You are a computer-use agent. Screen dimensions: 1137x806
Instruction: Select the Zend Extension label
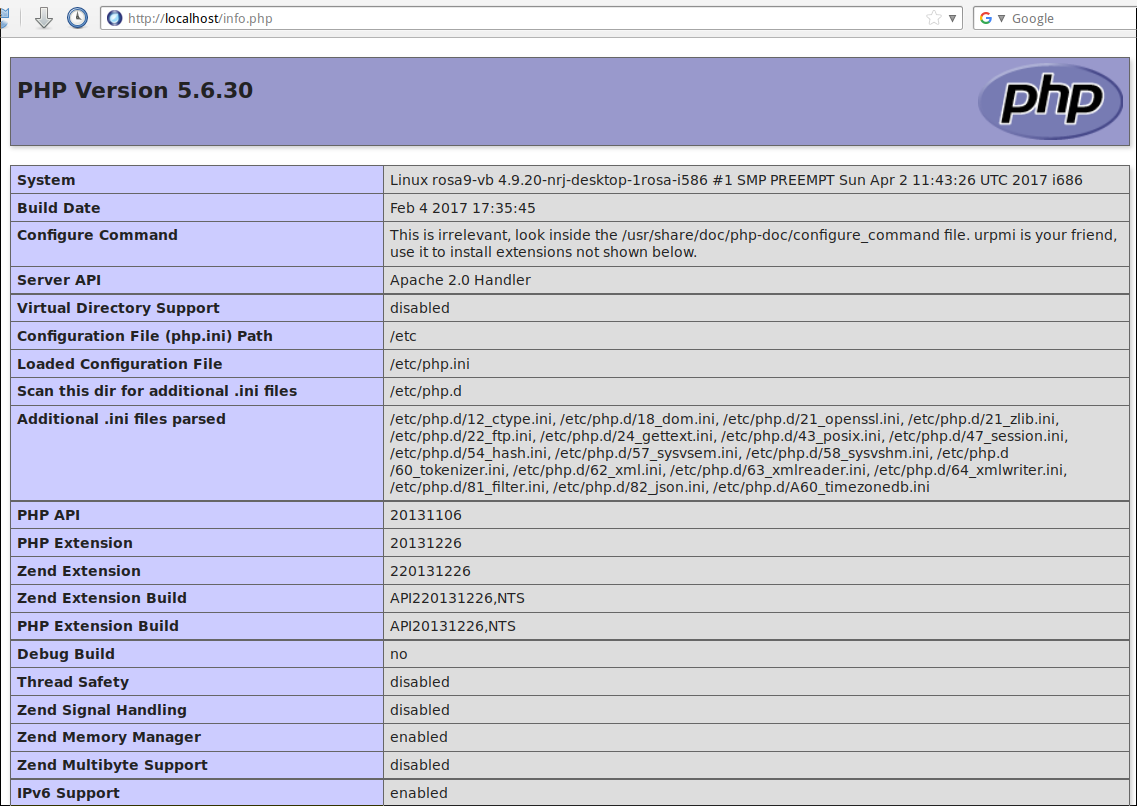[x=79, y=571]
